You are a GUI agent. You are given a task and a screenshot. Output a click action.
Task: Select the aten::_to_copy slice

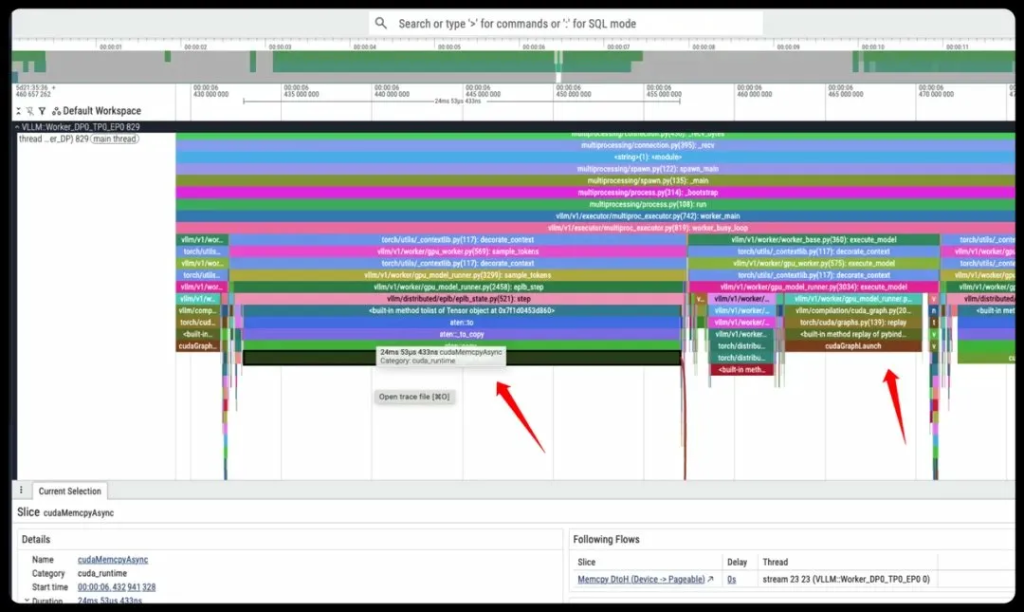point(462,334)
